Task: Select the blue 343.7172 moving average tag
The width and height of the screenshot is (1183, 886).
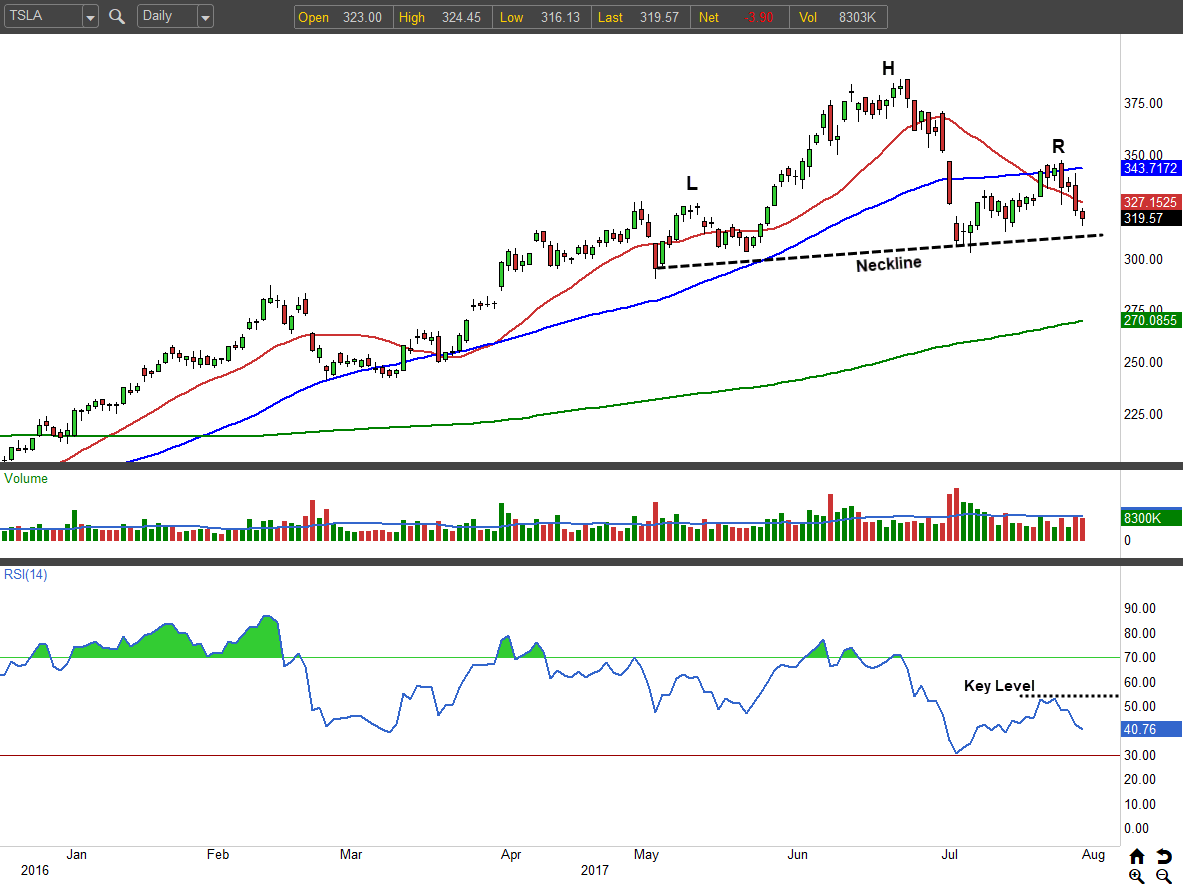Action: point(1151,168)
